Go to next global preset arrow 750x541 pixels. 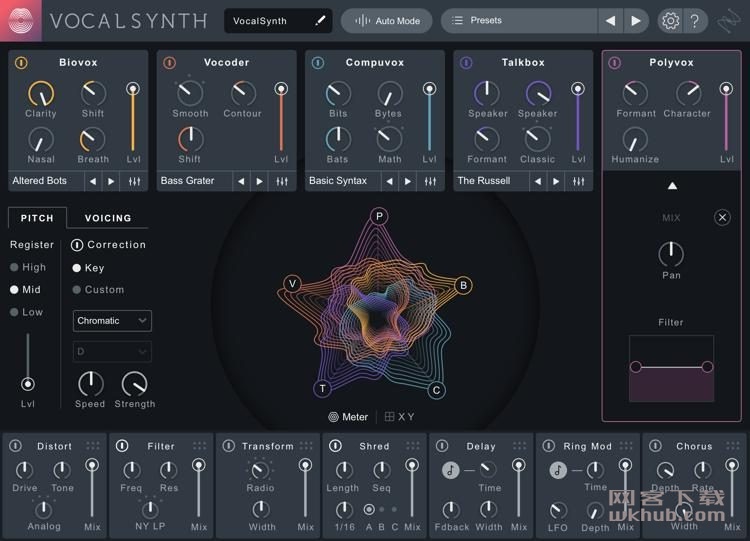pos(636,21)
